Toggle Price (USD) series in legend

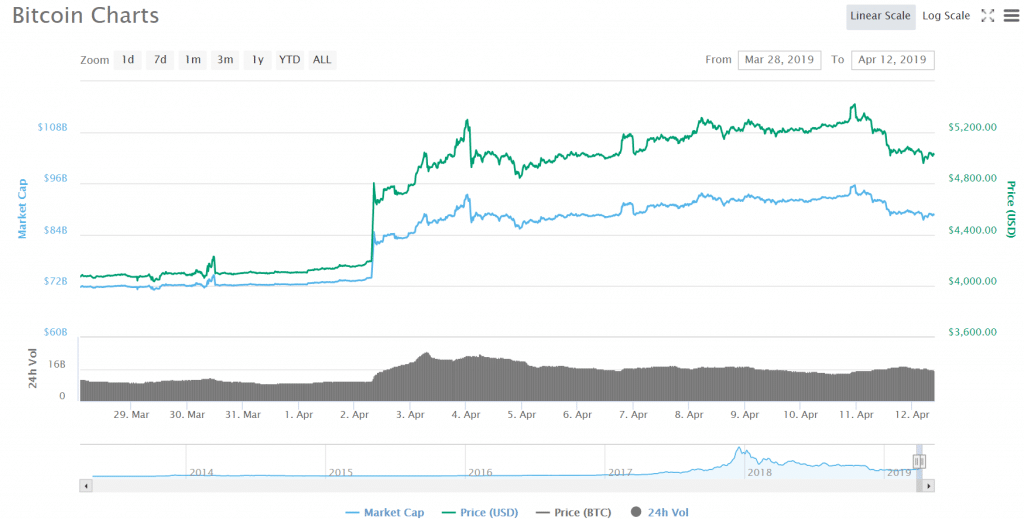[x=483, y=512]
